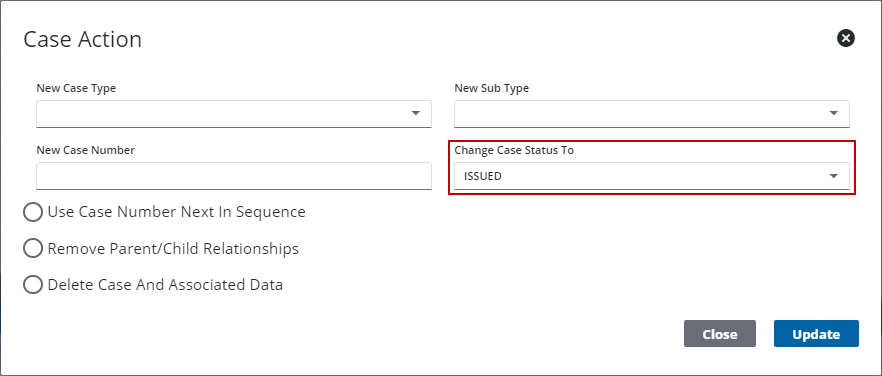Click the Remove Parent/Child Relationships label text
Screen dimensions: 882x376
[173, 248]
